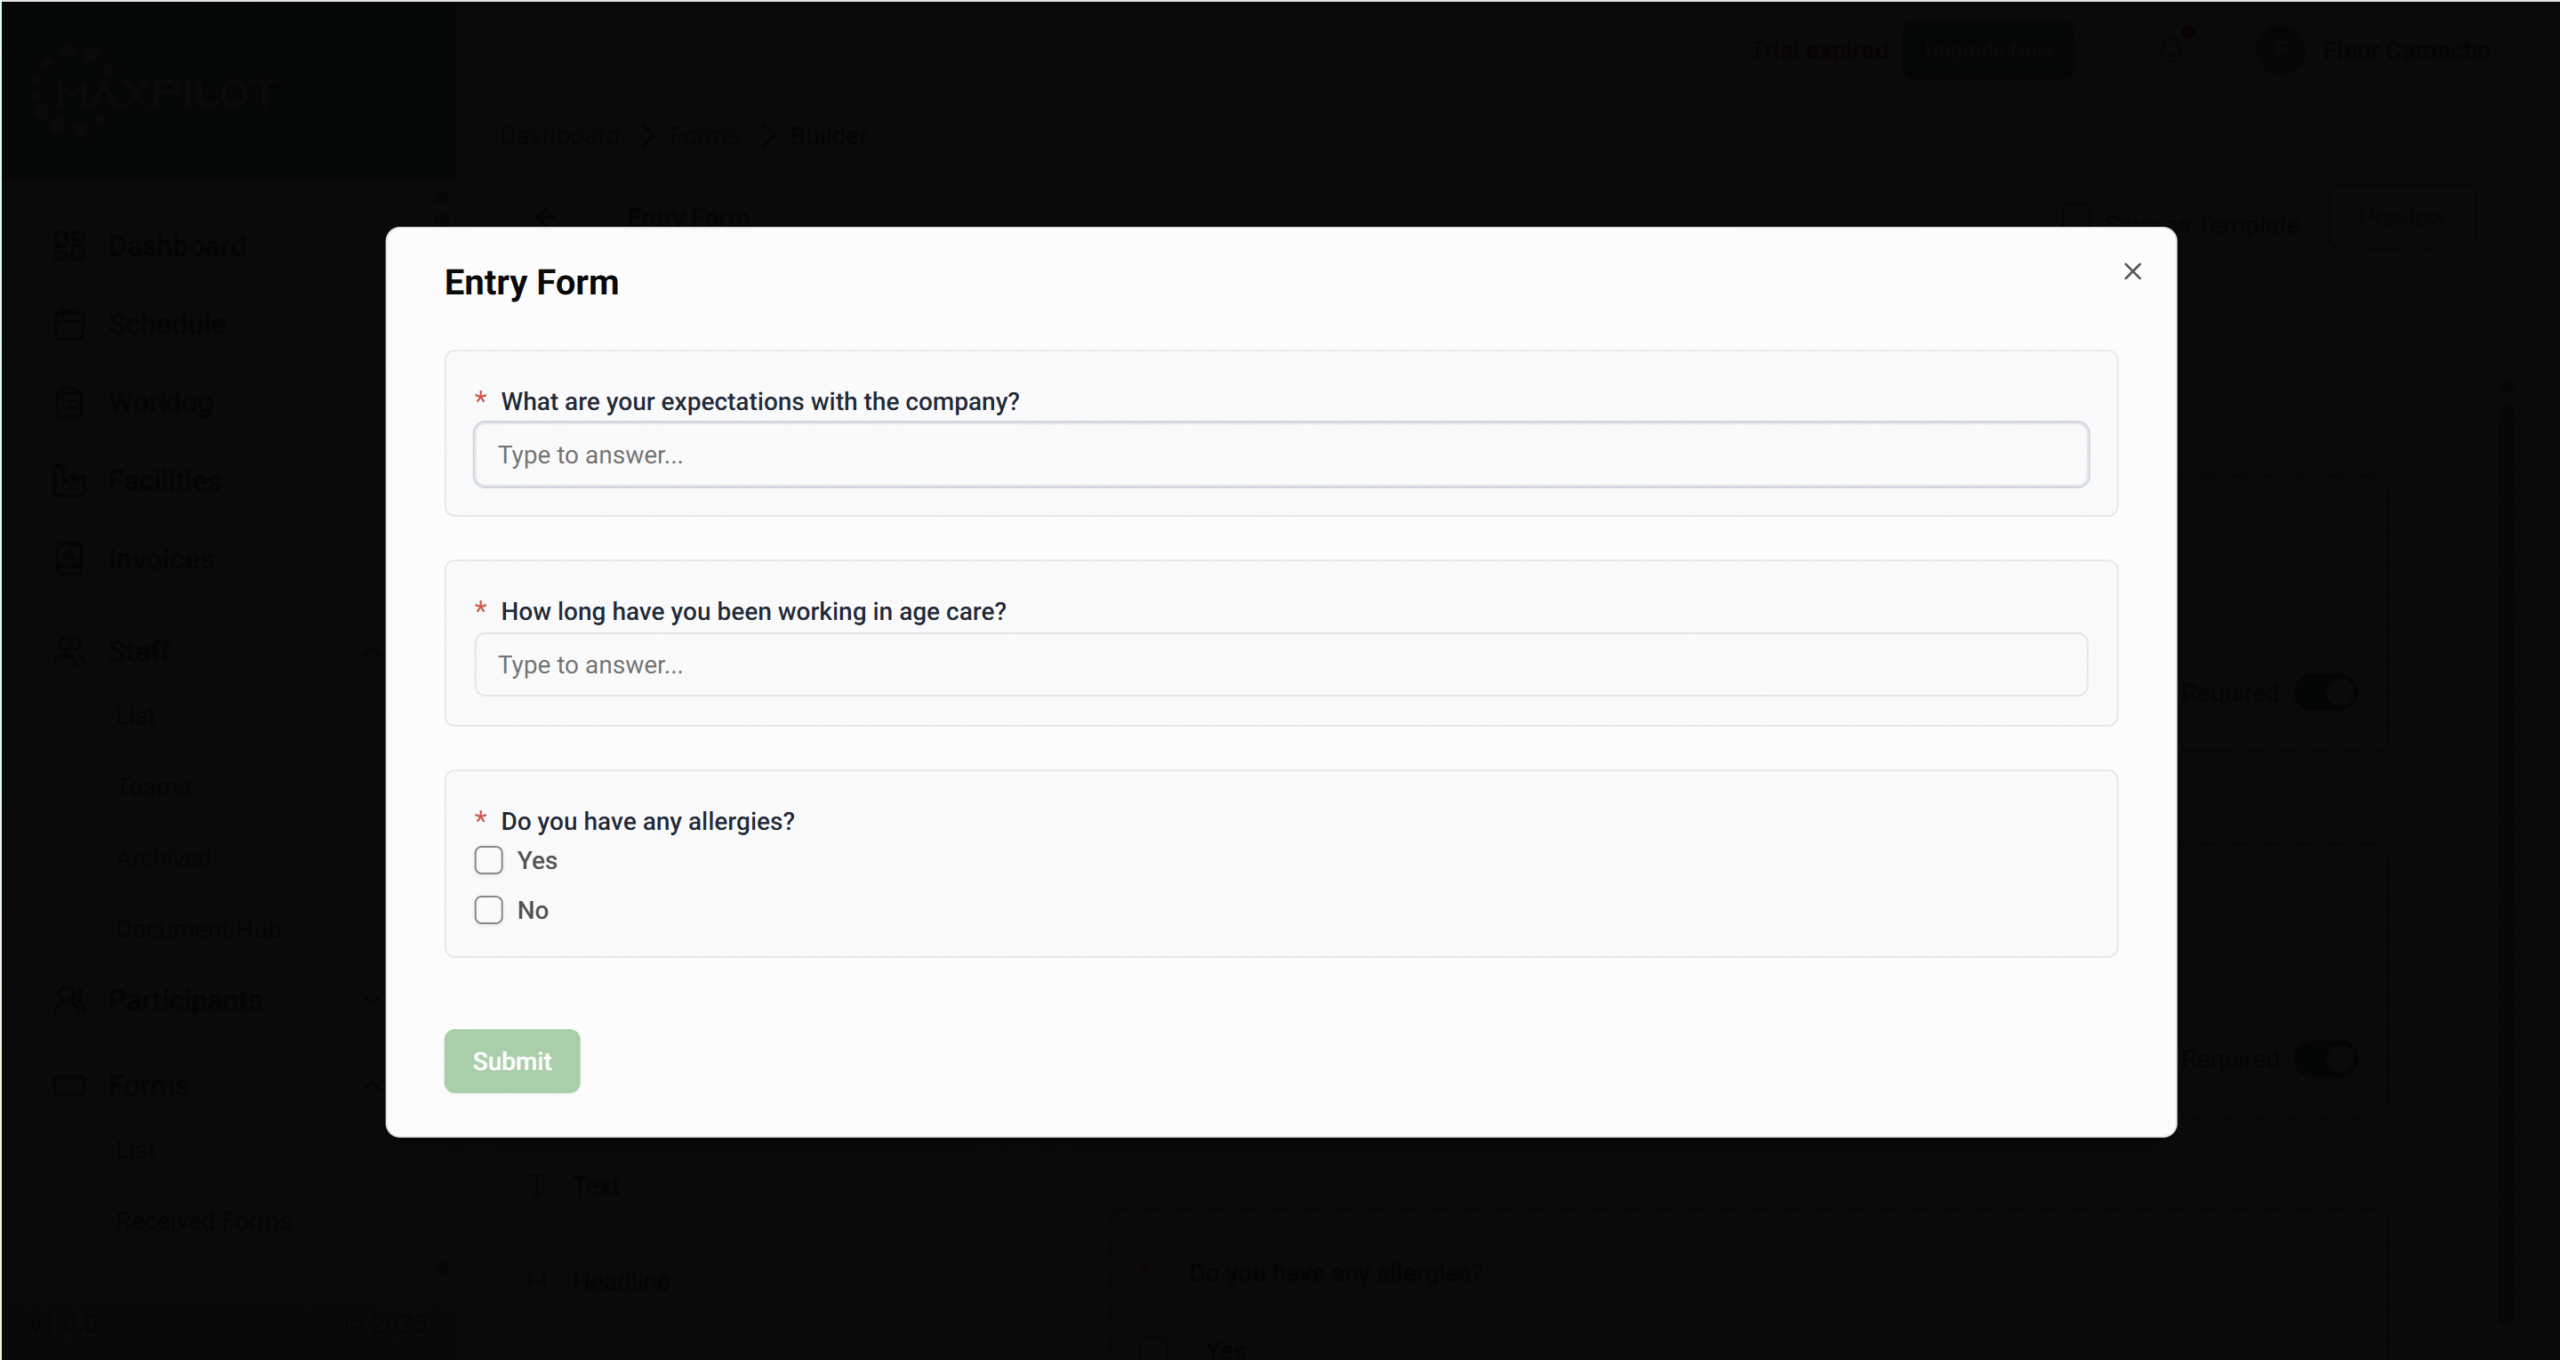Viewport: 2560px width, 1360px height.
Task: Tick the Save as Template checkbox
Action: [x=2076, y=219]
